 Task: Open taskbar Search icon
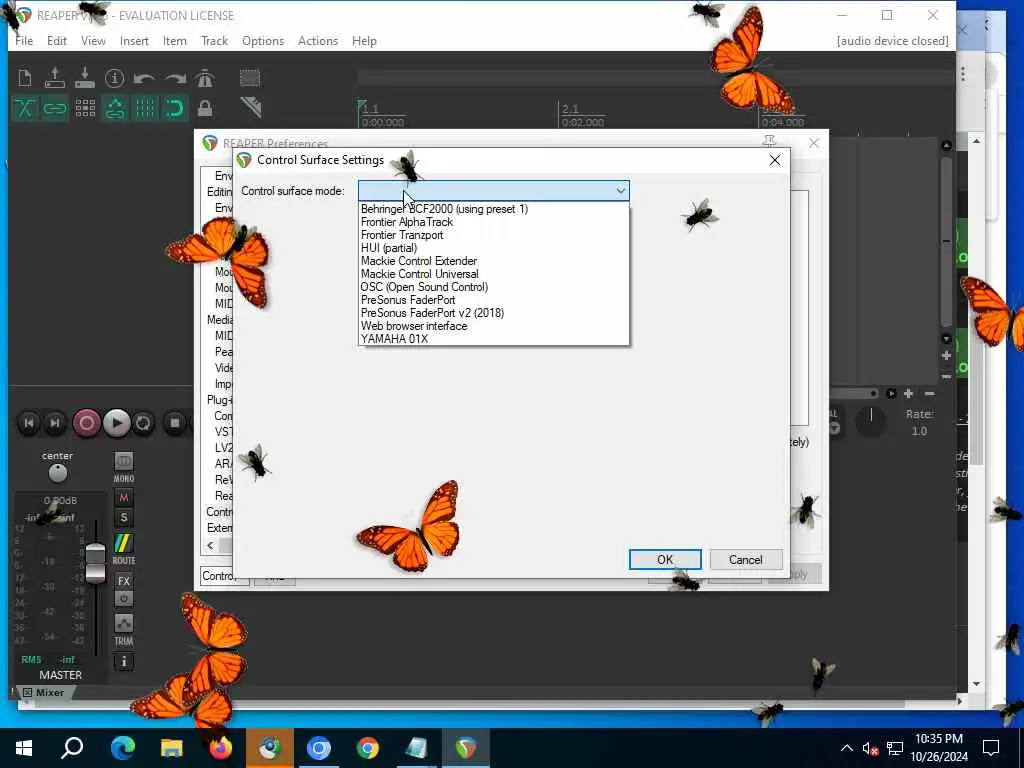(72, 748)
